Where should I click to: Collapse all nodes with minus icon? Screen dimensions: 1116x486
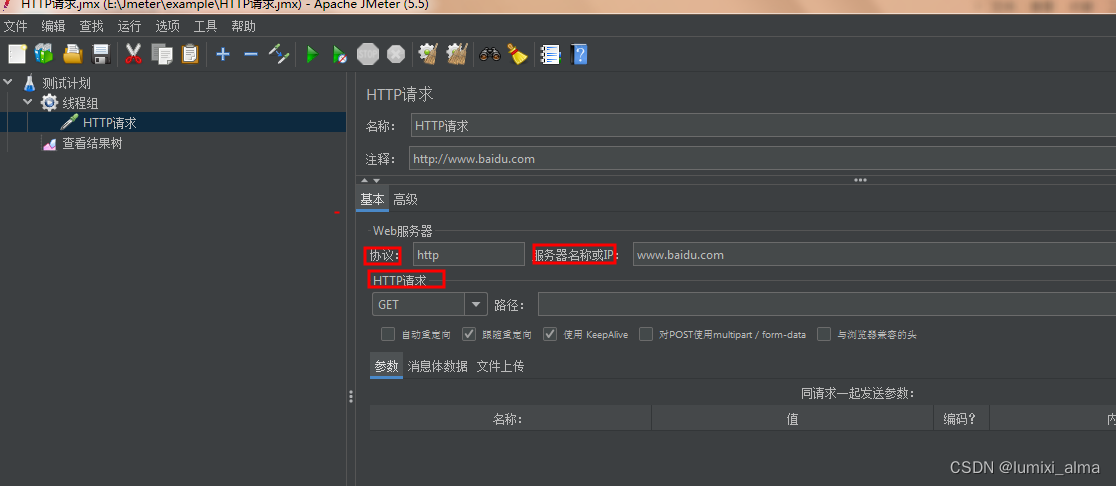coord(251,54)
